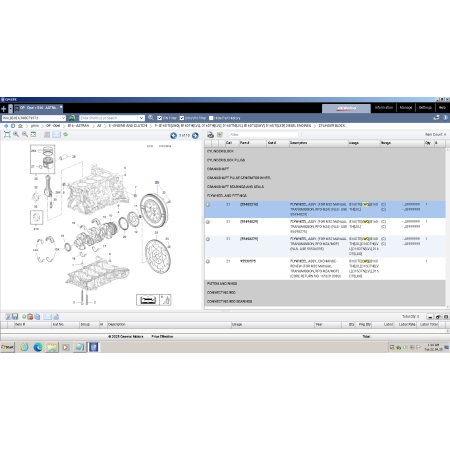Go to the previous illustration page

[173, 135]
